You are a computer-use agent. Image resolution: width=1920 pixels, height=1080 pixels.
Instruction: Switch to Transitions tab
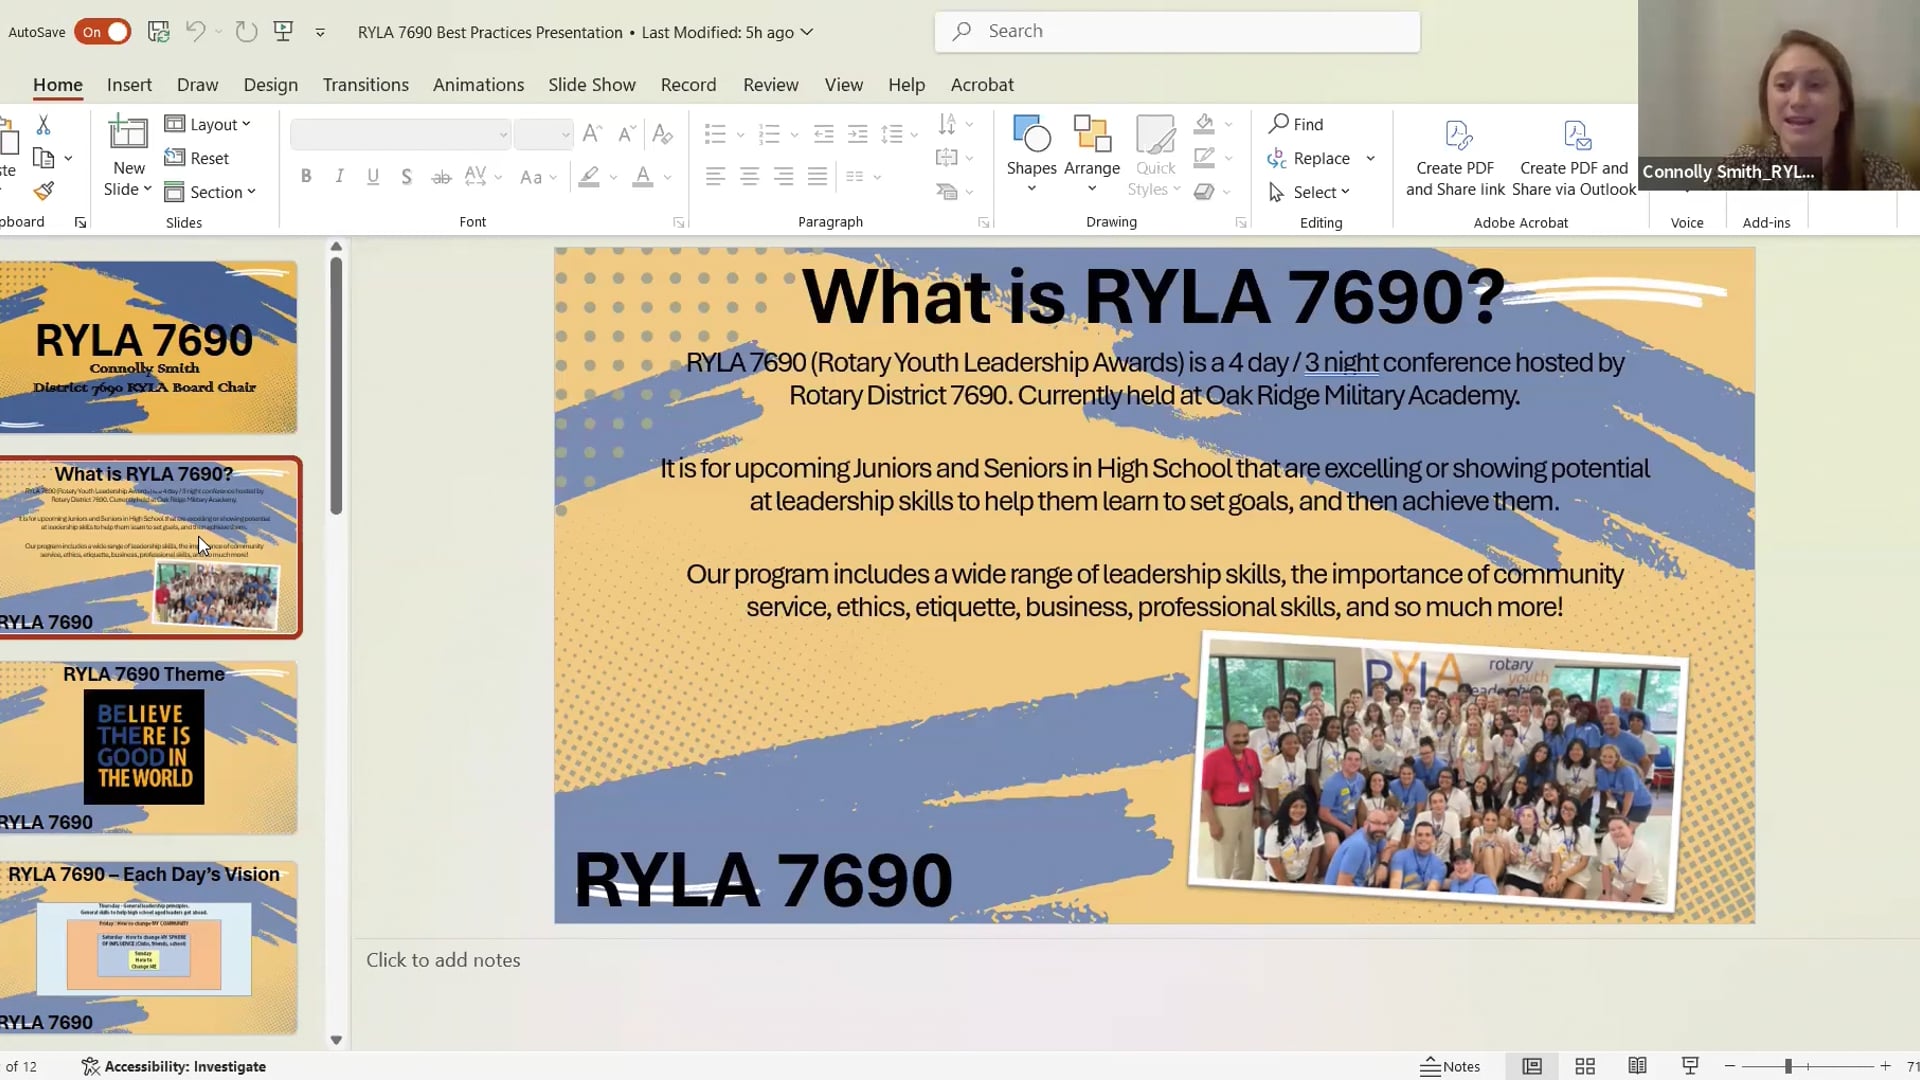tap(365, 85)
